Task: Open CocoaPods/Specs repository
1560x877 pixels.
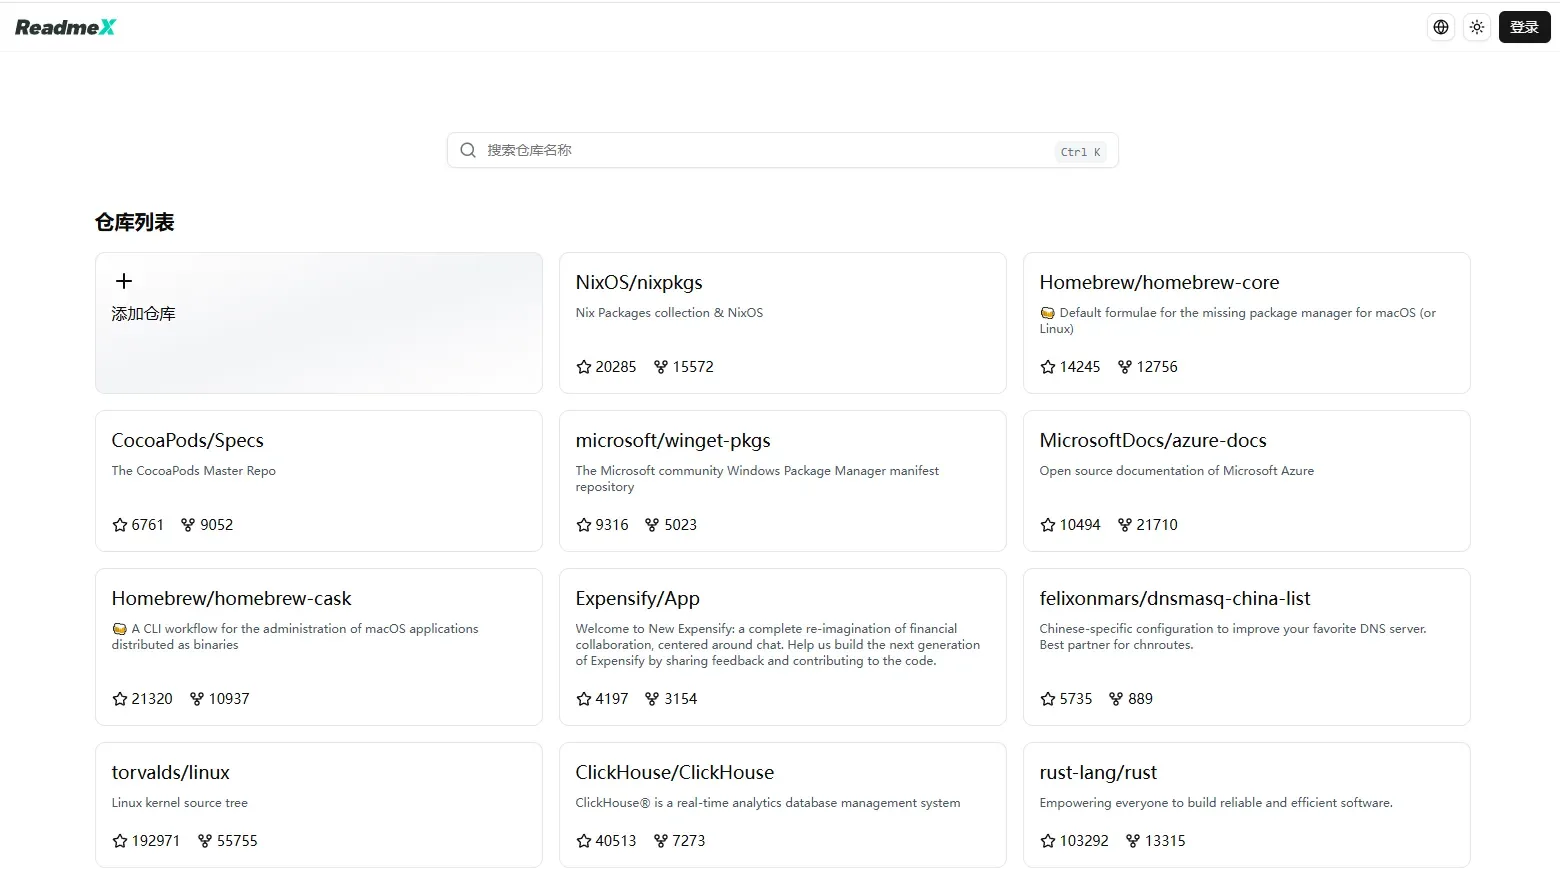Action: (187, 441)
